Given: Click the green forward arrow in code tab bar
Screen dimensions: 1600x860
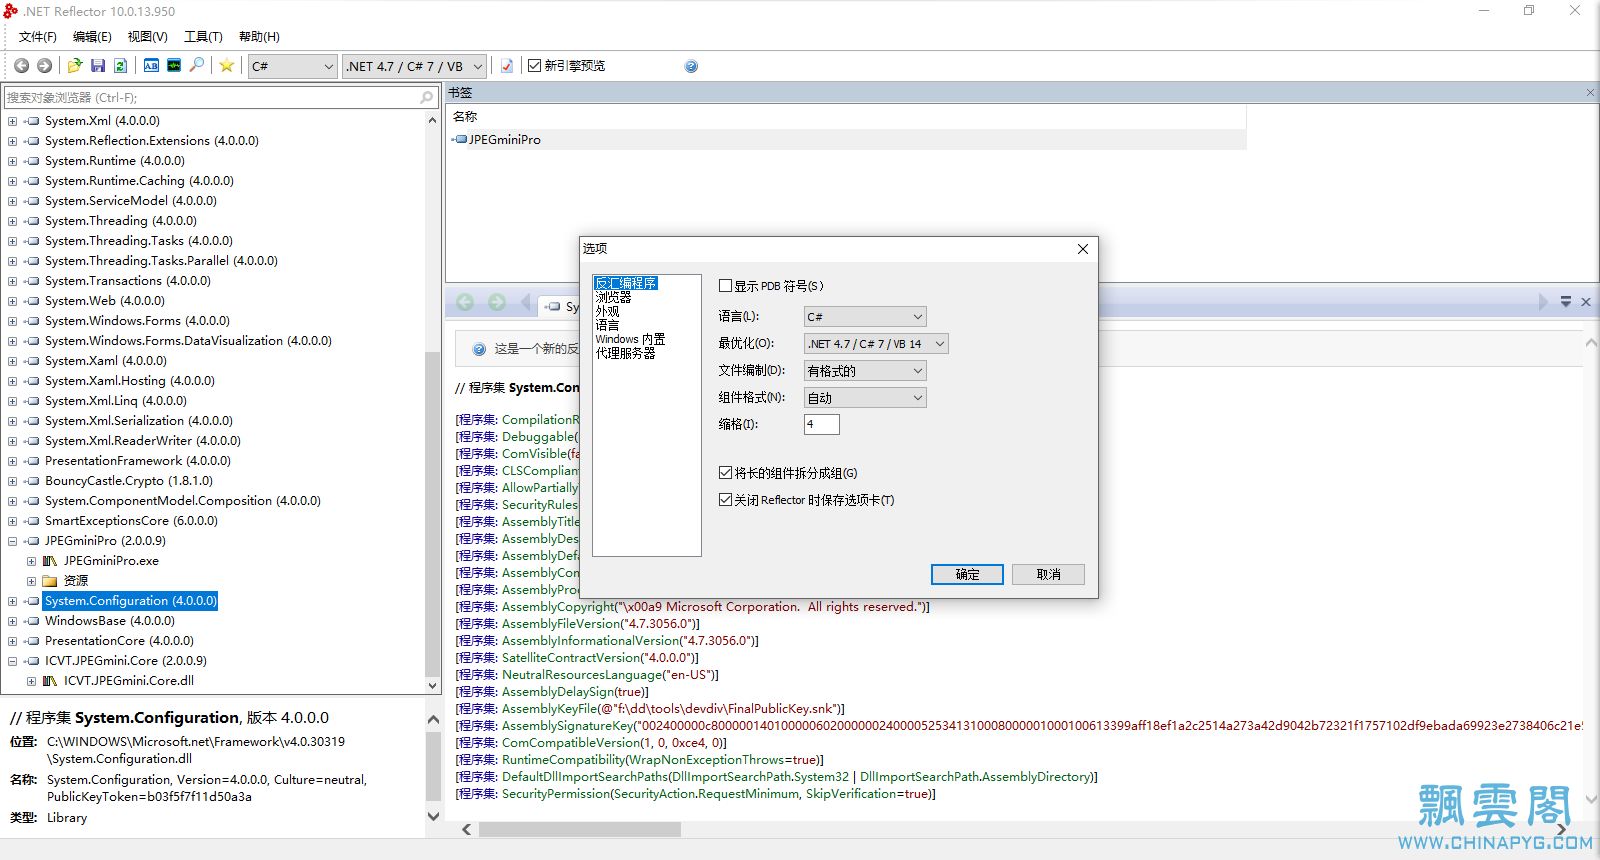Looking at the screenshot, I should 497,302.
